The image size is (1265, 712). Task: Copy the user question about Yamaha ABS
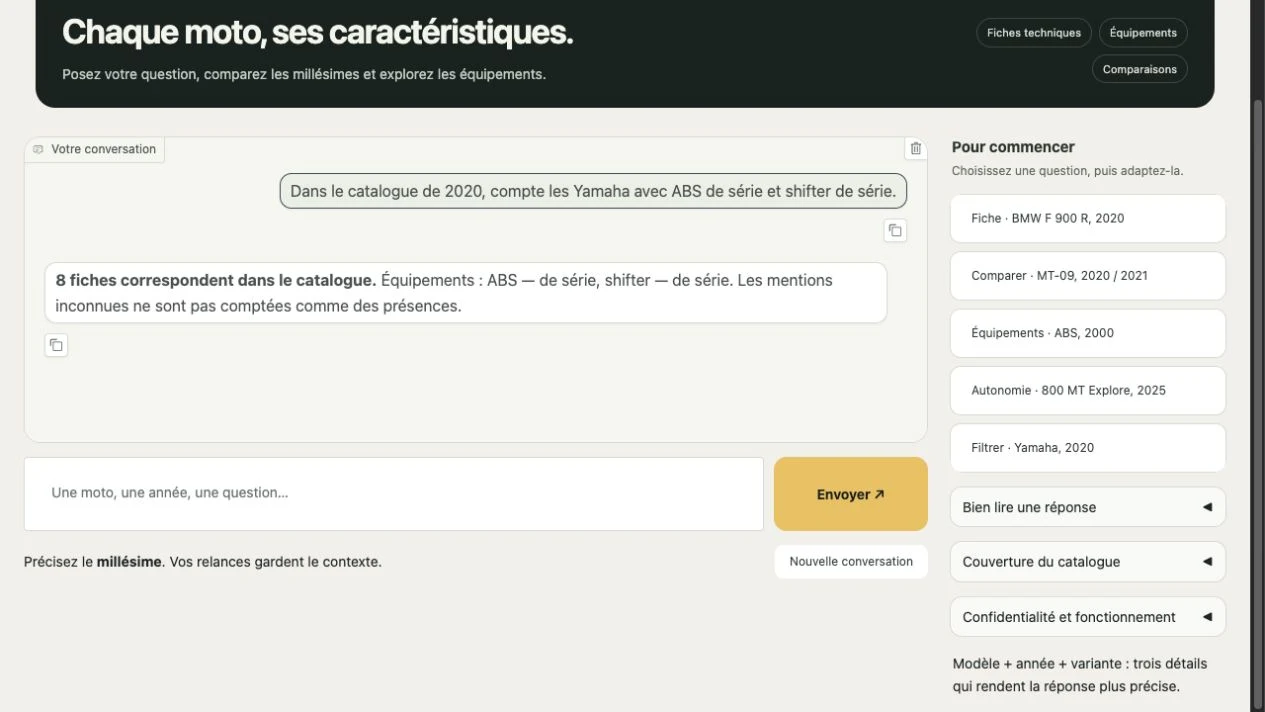pos(895,230)
